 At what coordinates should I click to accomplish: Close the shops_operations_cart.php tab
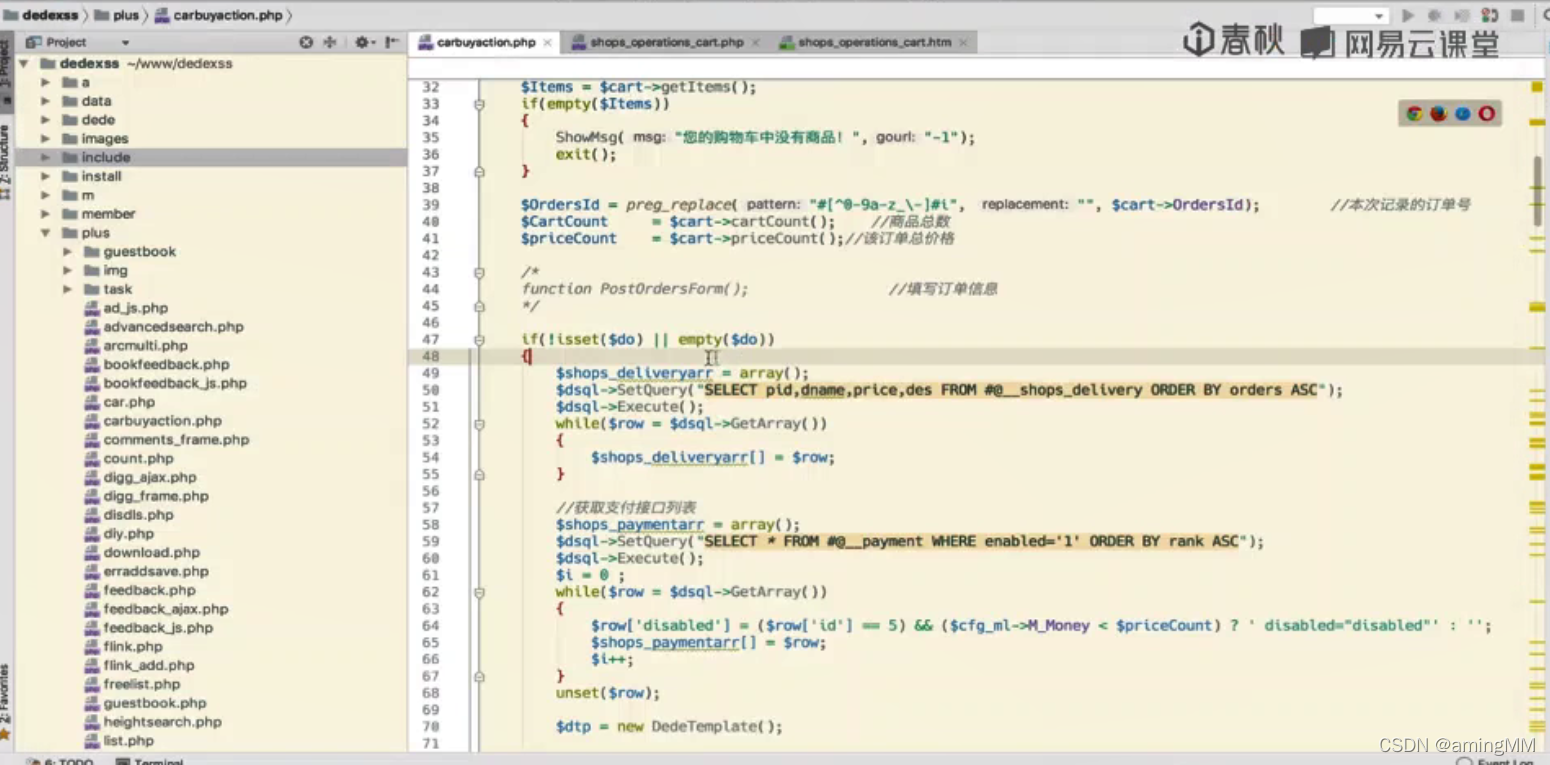755,43
